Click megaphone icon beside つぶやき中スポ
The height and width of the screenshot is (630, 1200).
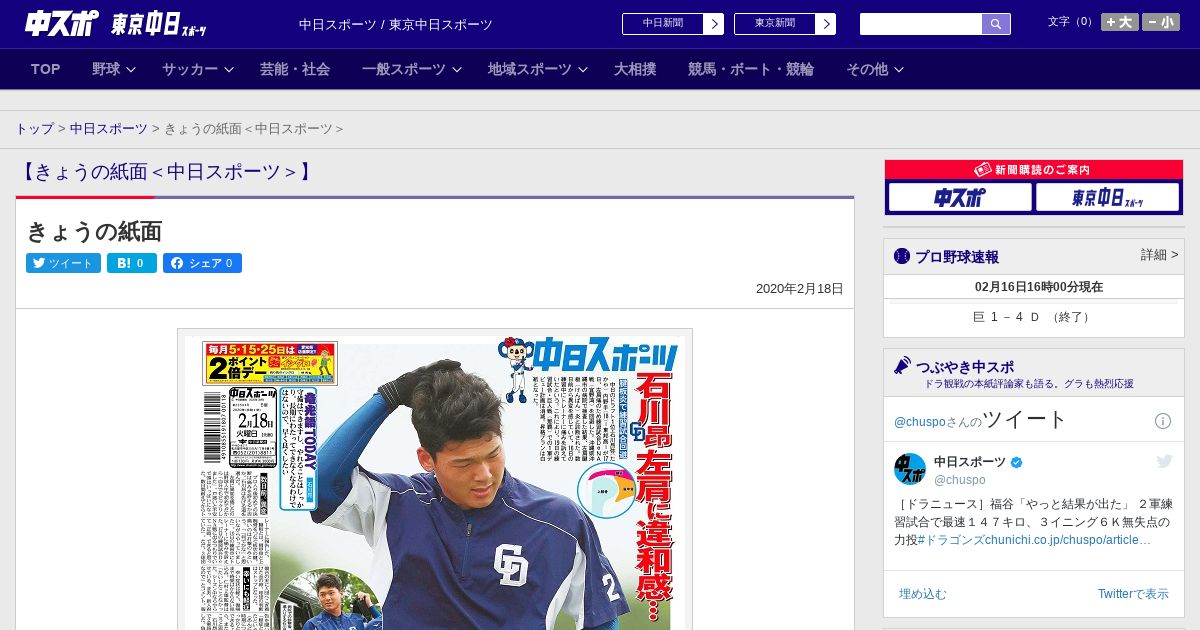click(x=902, y=366)
